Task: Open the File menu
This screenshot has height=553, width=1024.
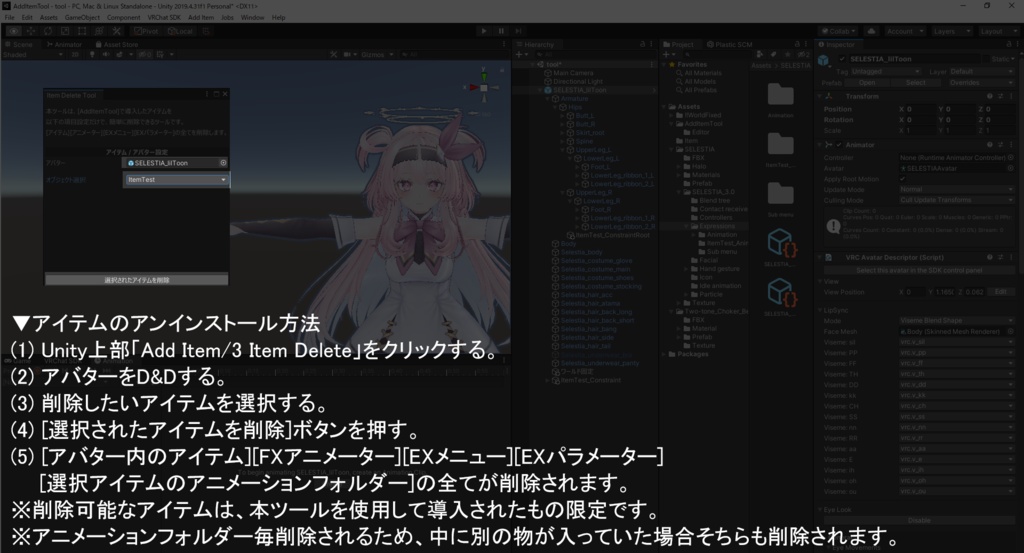Action: click(x=9, y=18)
